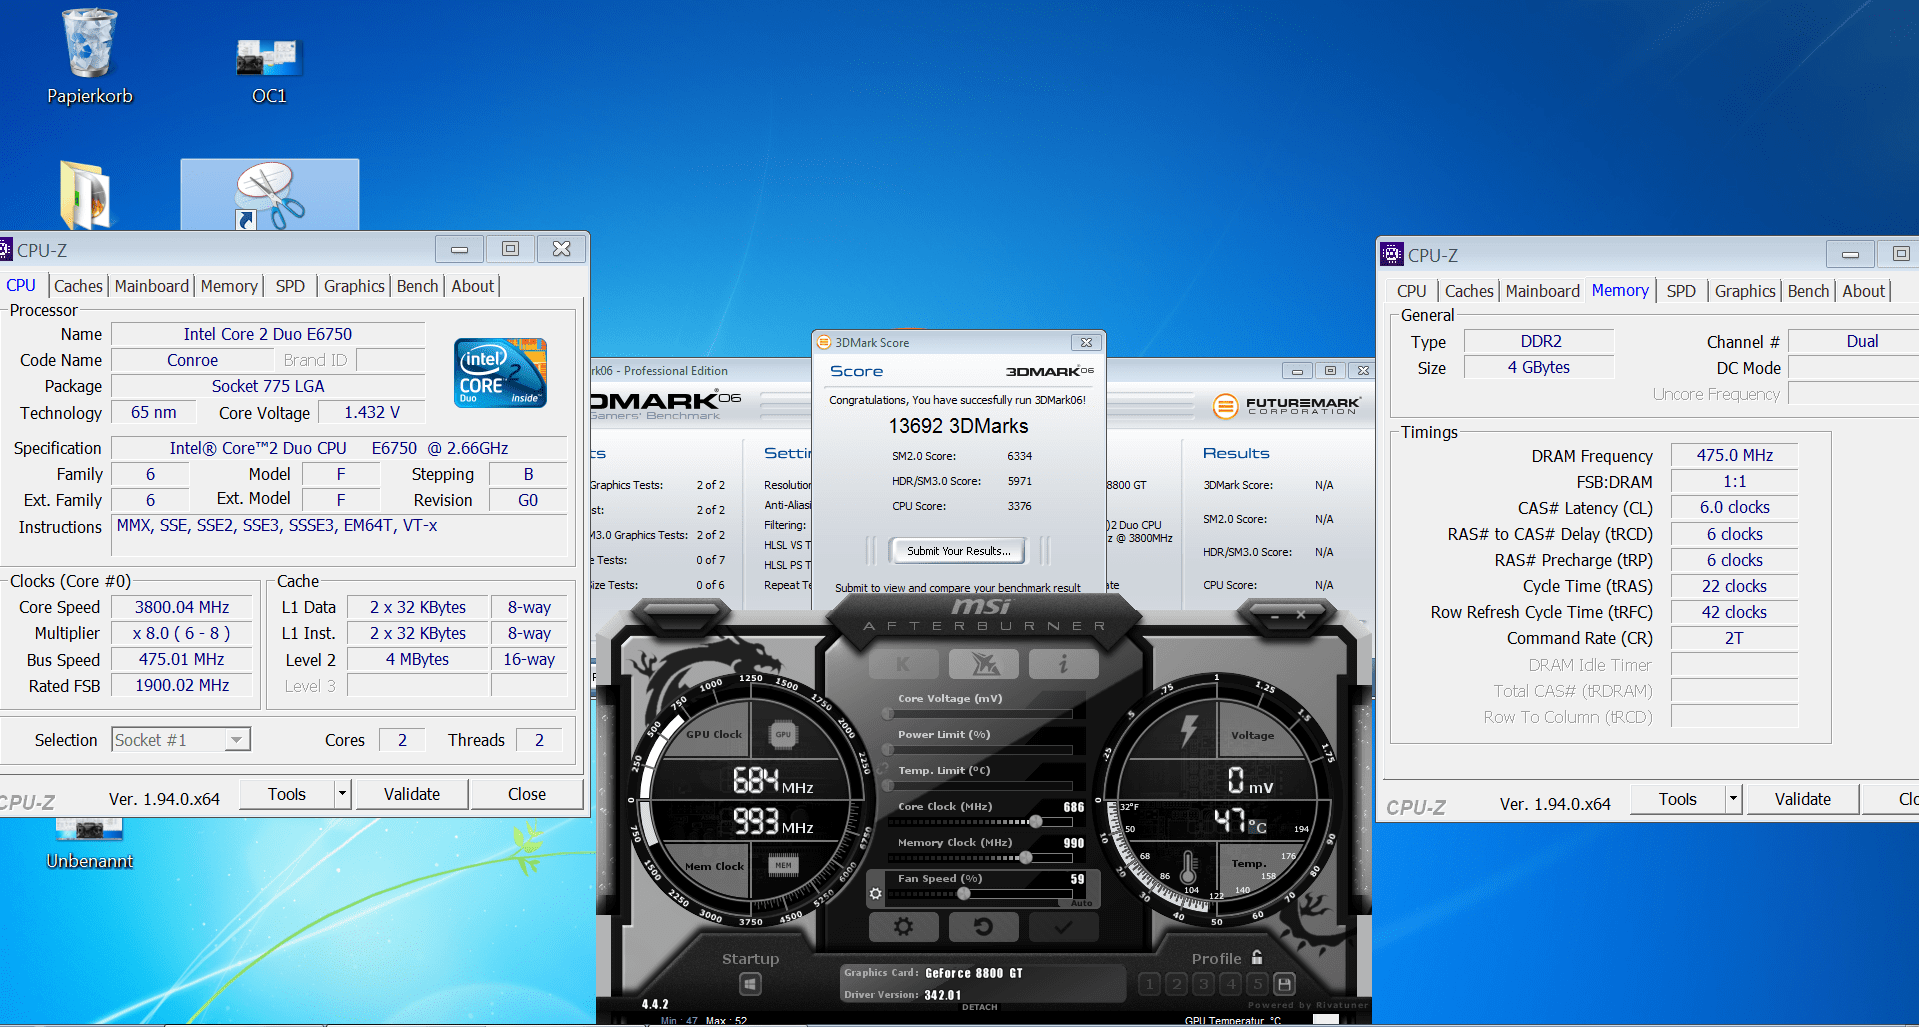The image size is (1919, 1027).
Task: Click the Core Clock value 686
Action: point(1074,807)
